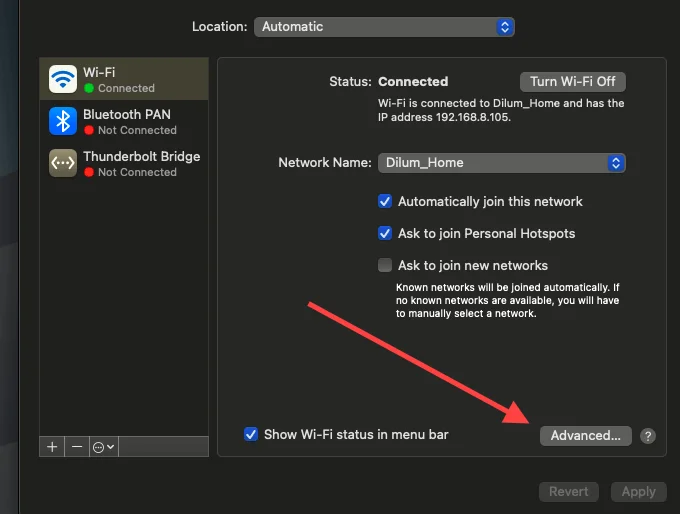Select Wi-Fi Connected row label
680x514 pixels.
pyautogui.click(x=124, y=79)
